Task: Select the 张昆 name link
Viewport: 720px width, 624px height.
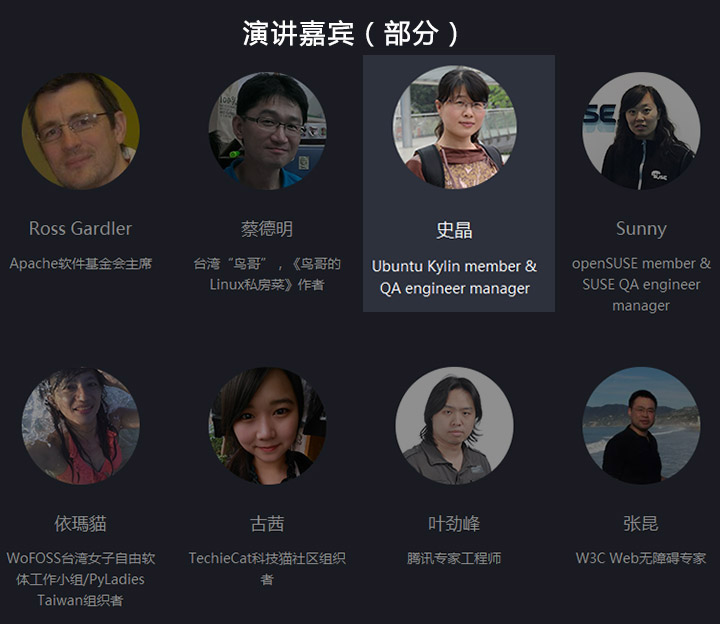Action: pyautogui.click(x=641, y=523)
